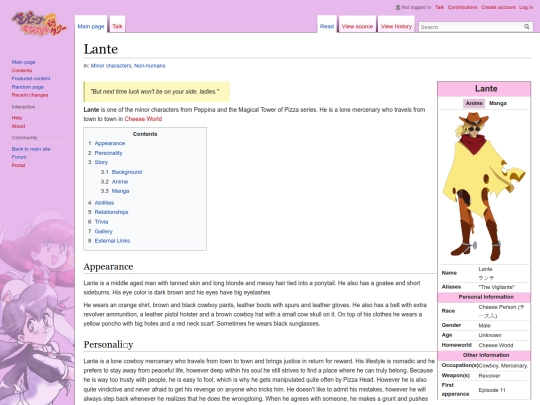This screenshot has height=405, width=540.
Task: Open a Random page from the sidebar
Action: pos(28,87)
